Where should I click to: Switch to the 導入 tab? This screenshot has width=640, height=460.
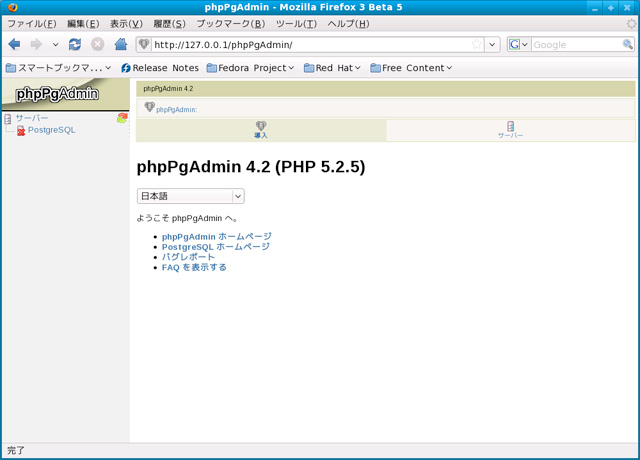261,130
